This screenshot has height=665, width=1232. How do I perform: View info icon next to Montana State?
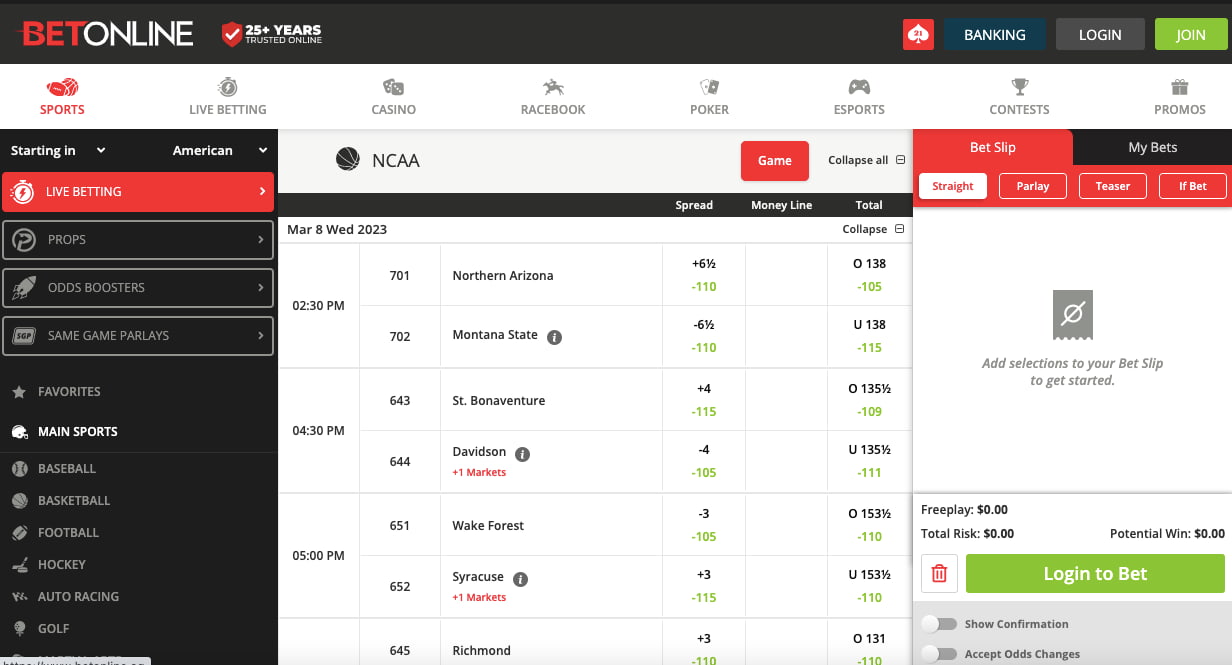(x=554, y=337)
